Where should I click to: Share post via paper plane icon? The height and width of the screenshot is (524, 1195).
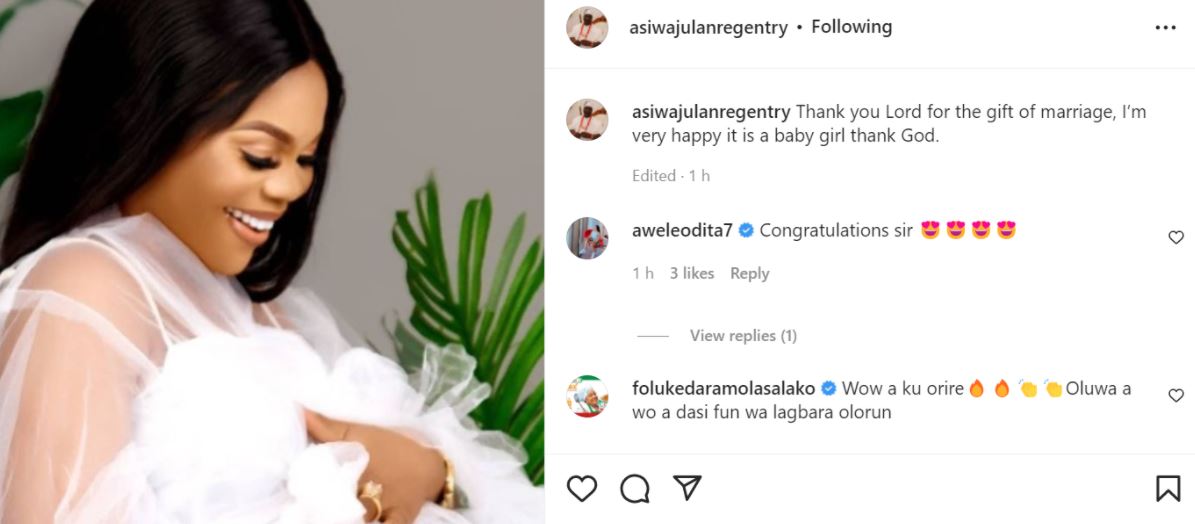686,488
